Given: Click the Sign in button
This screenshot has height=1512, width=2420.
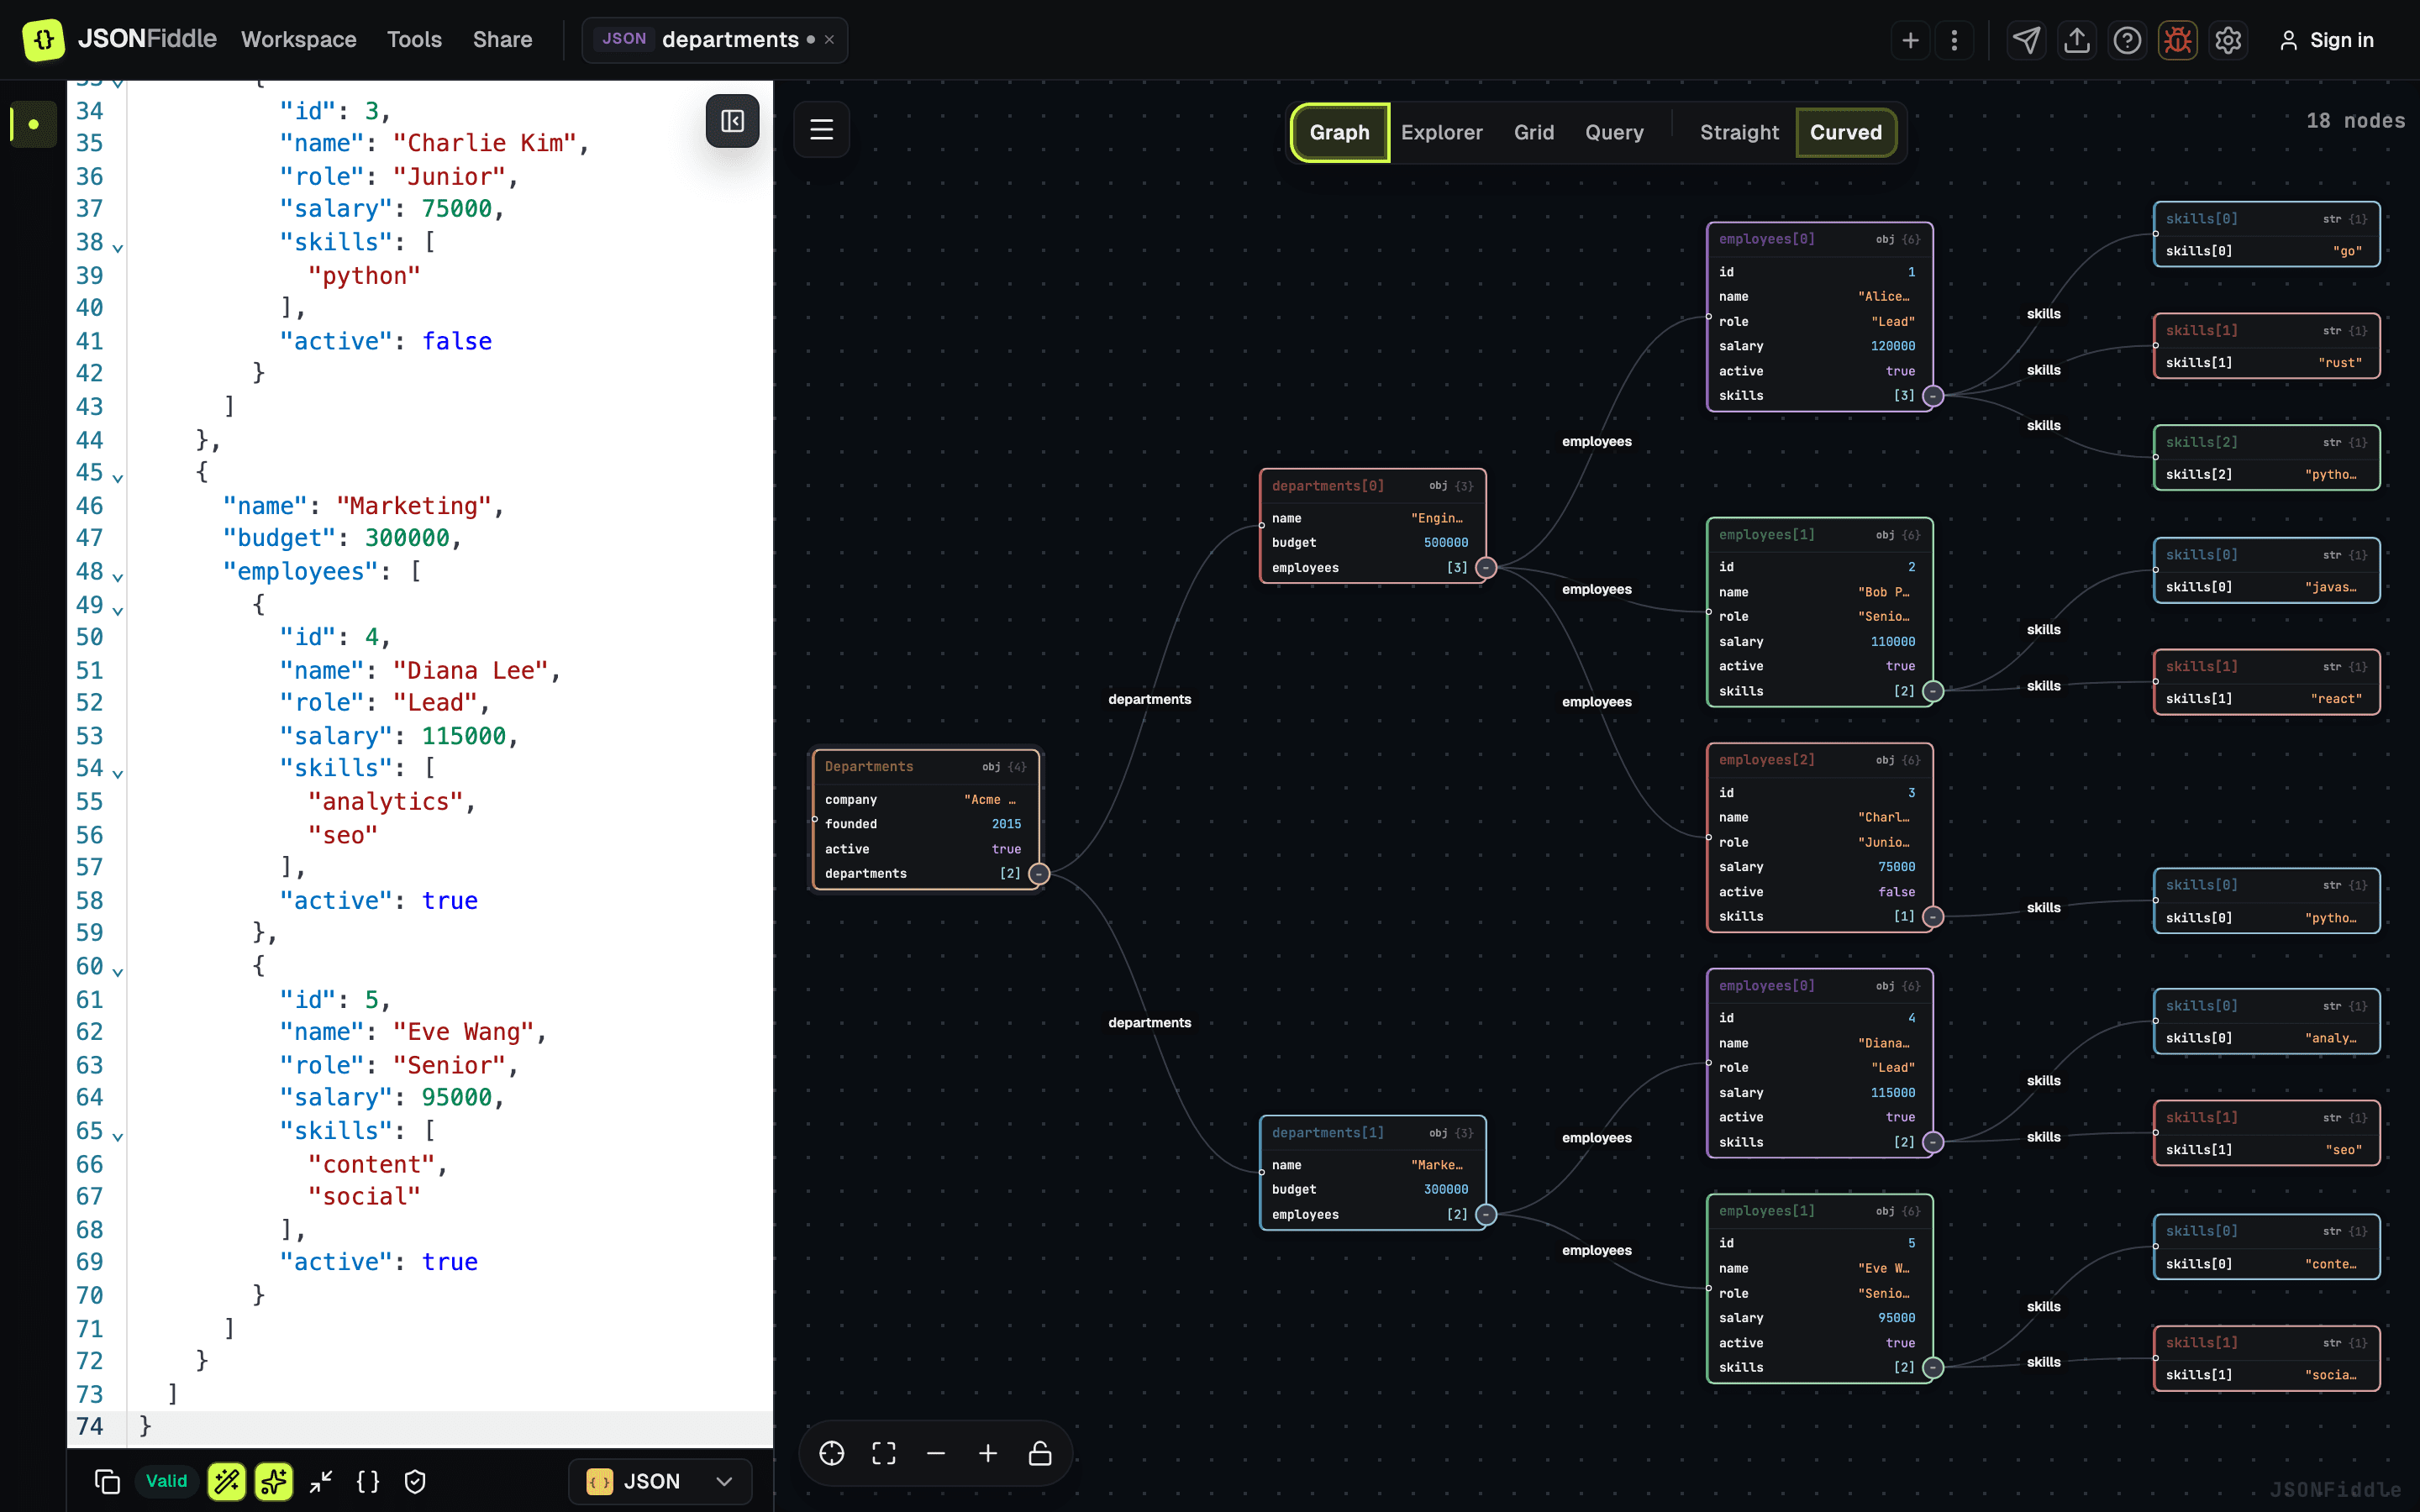Looking at the screenshot, I should (x=2325, y=40).
